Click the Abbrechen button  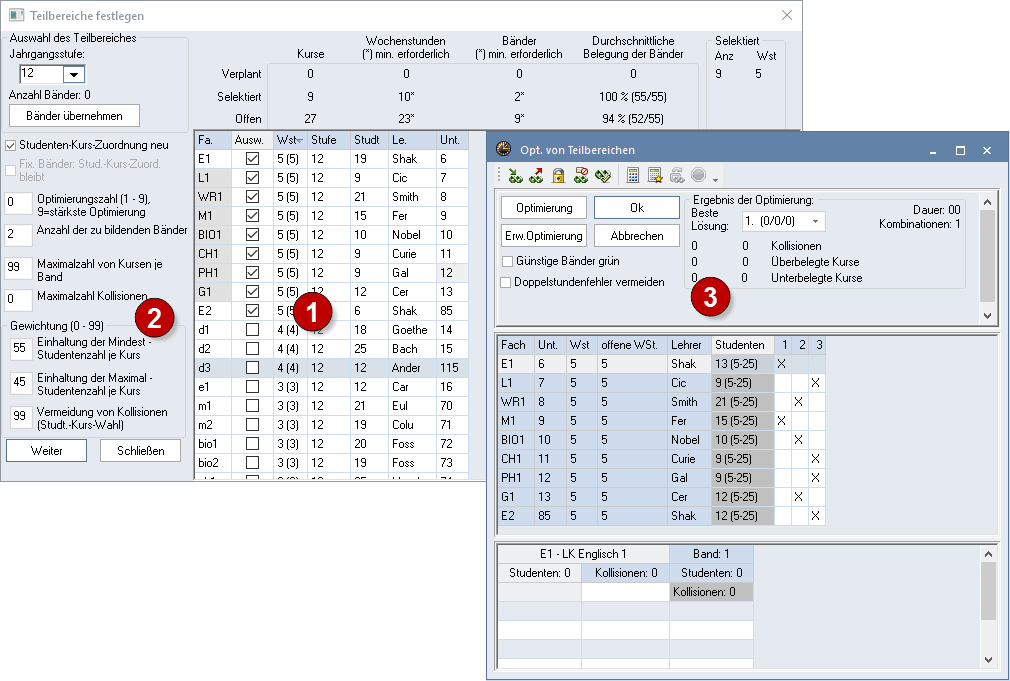click(x=636, y=236)
